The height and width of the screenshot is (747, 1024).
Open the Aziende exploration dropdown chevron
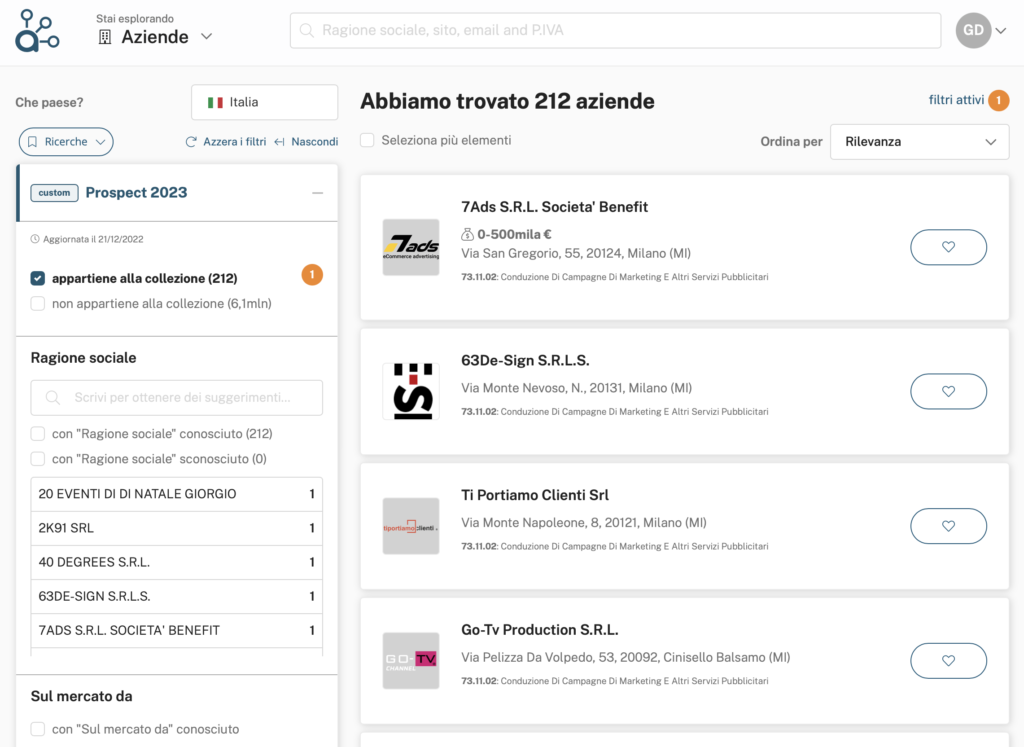click(x=206, y=37)
